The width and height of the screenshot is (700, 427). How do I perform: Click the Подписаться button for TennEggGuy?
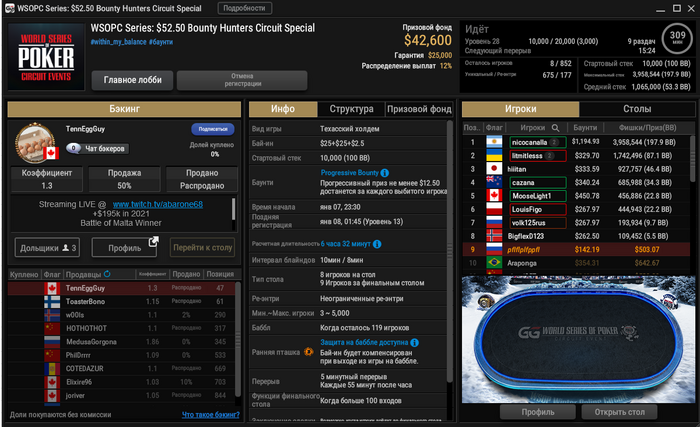(213, 129)
